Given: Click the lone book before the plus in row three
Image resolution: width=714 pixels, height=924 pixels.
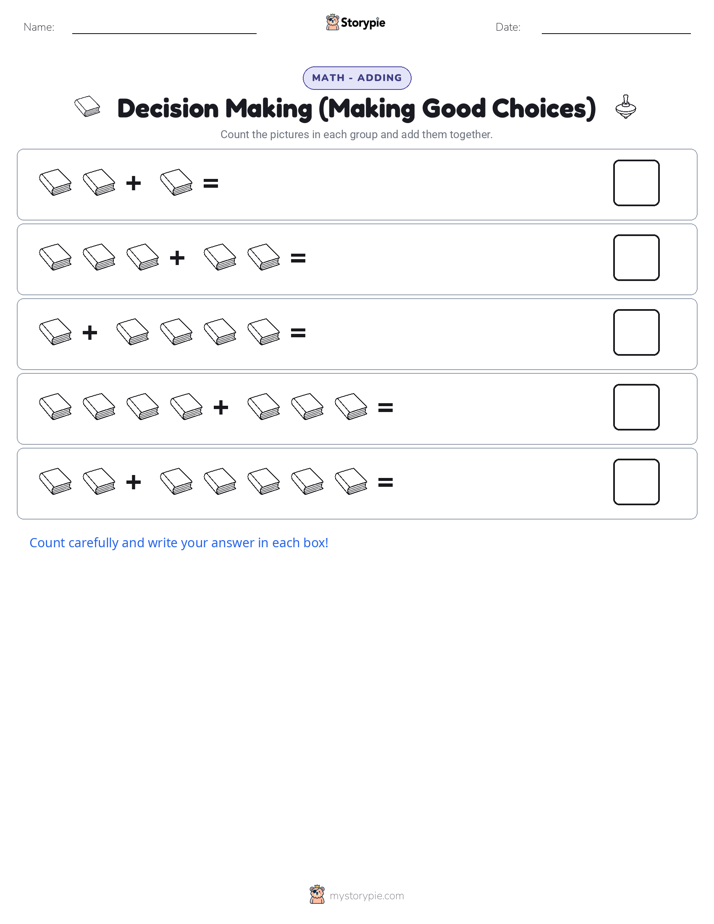Looking at the screenshot, I should (x=55, y=332).
